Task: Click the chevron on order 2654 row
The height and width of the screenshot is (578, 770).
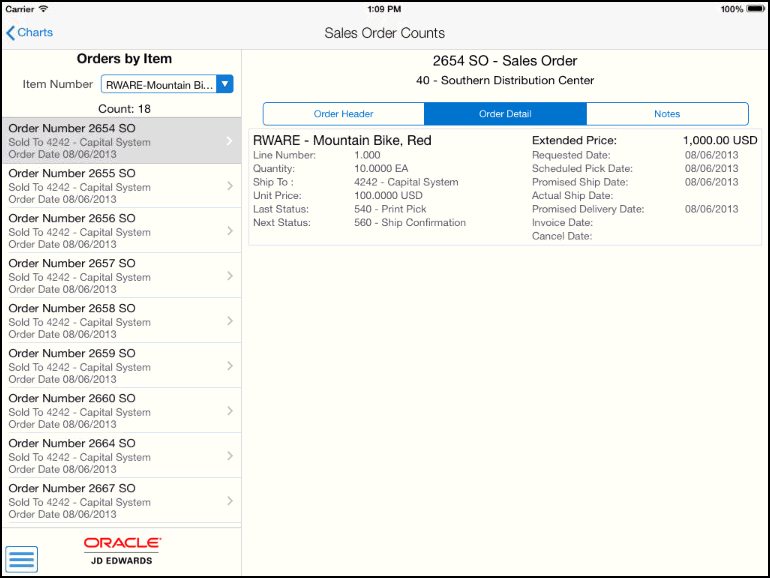Action: [230, 141]
